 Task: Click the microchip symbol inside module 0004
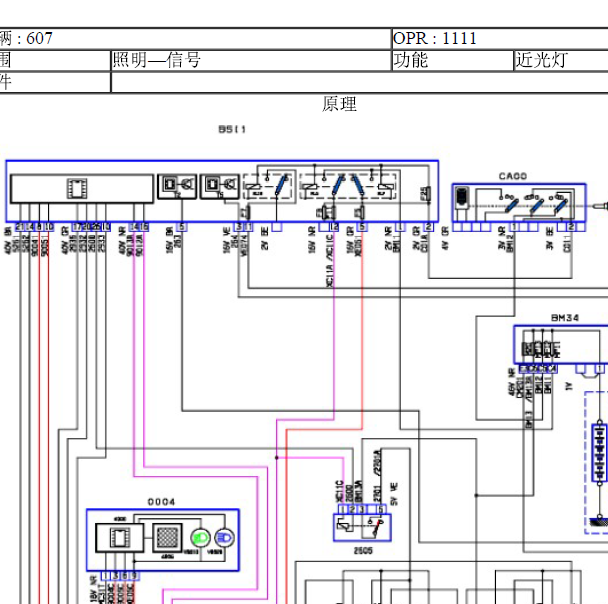click(119, 538)
